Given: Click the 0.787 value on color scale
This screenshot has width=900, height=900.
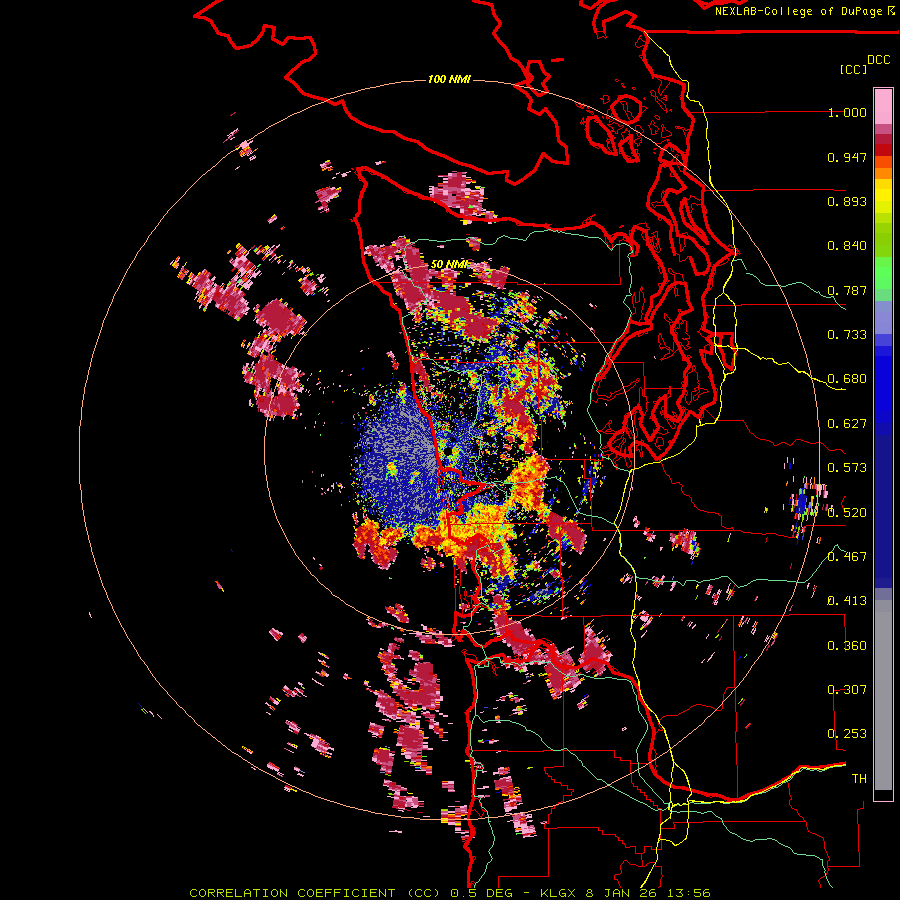Looking at the screenshot, I should pos(847,290).
